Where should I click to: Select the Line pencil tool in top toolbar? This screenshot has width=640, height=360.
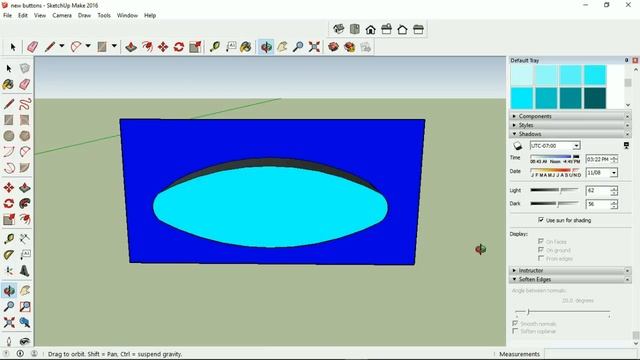50,47
